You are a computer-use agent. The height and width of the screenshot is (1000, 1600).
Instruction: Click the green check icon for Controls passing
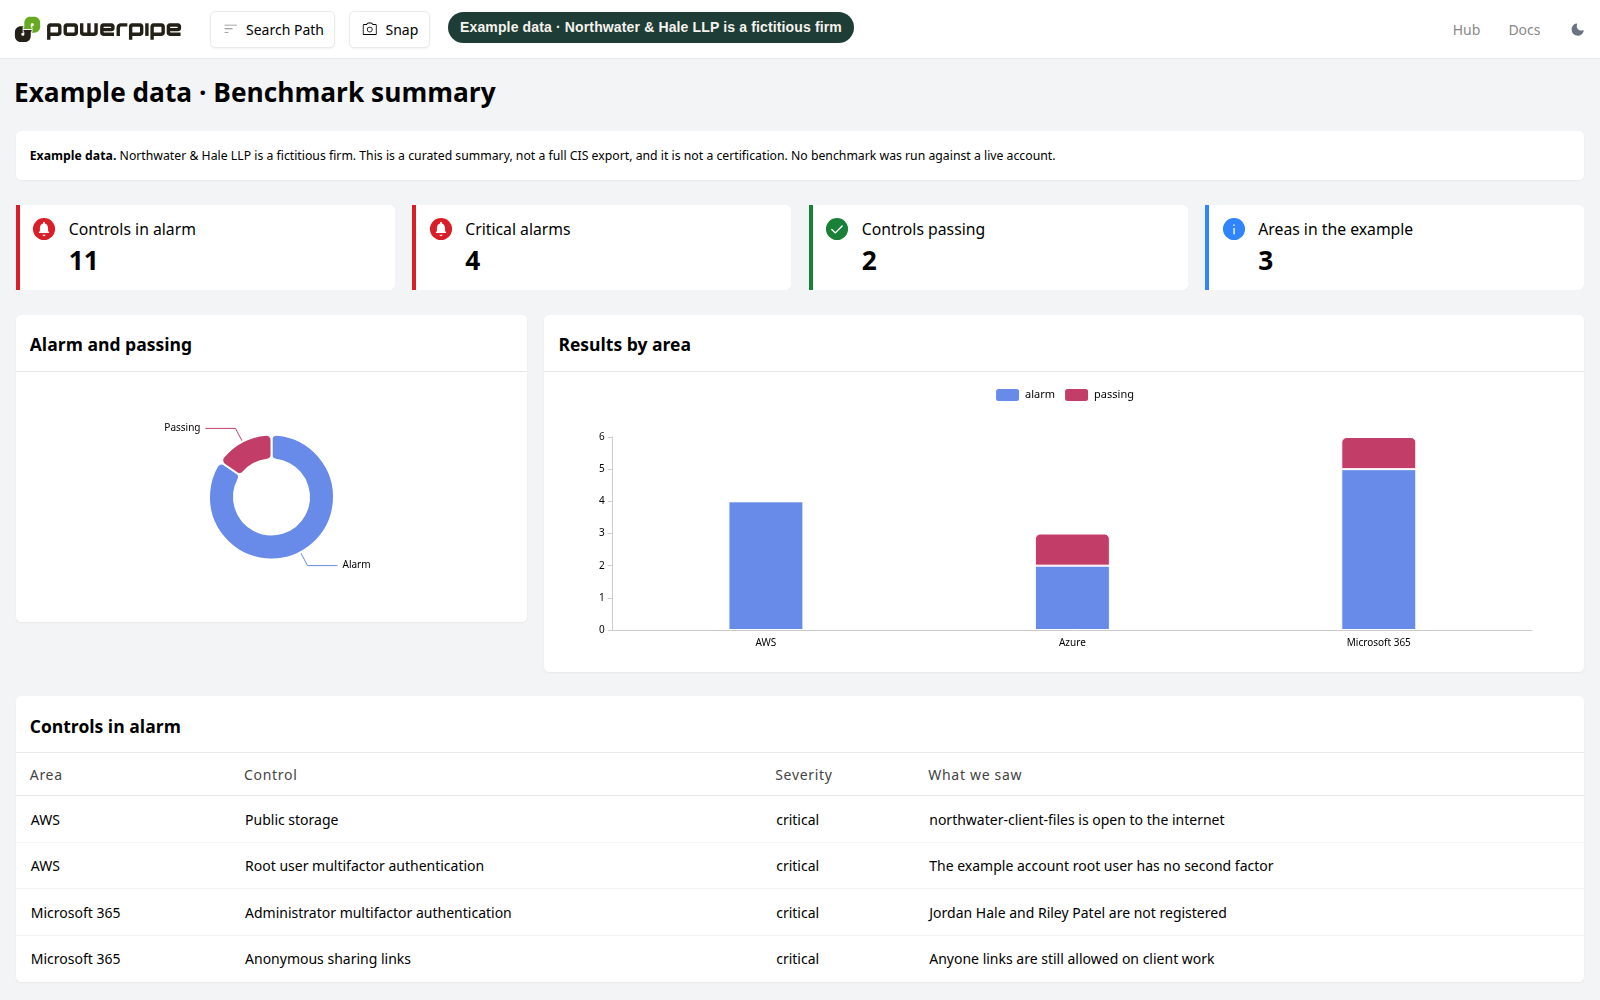837,229
